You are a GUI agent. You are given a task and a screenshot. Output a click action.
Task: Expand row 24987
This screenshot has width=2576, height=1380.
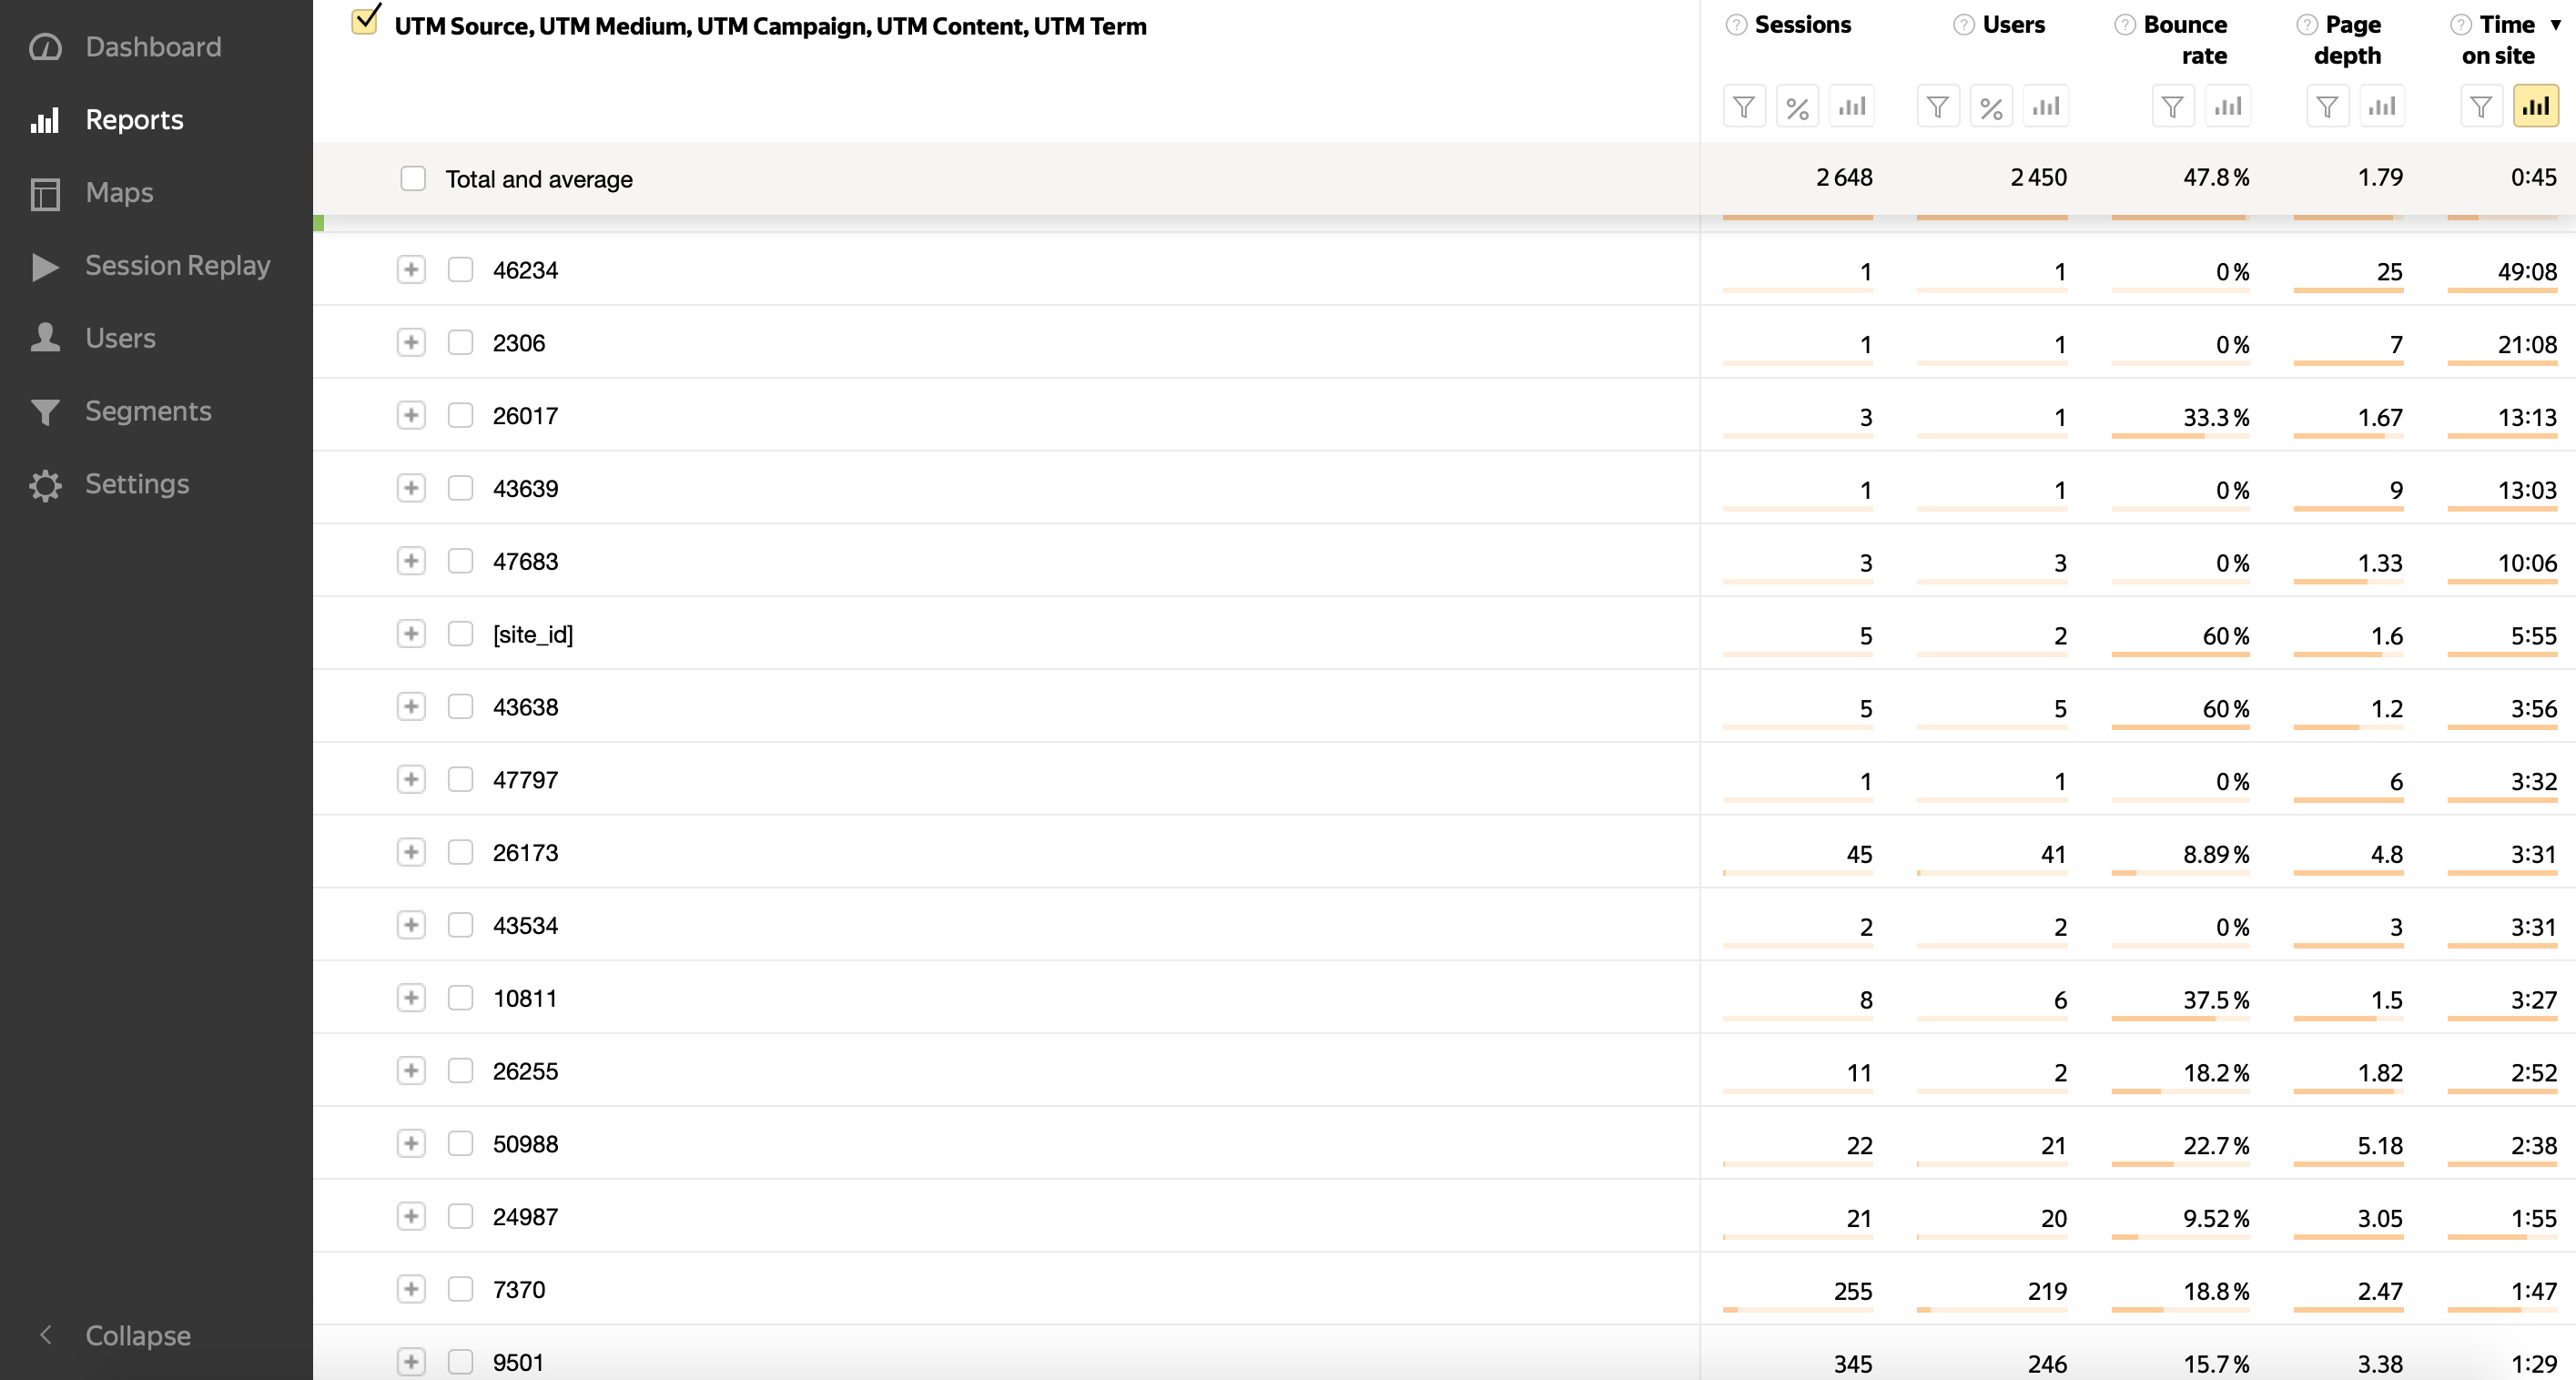[411, 1216]
